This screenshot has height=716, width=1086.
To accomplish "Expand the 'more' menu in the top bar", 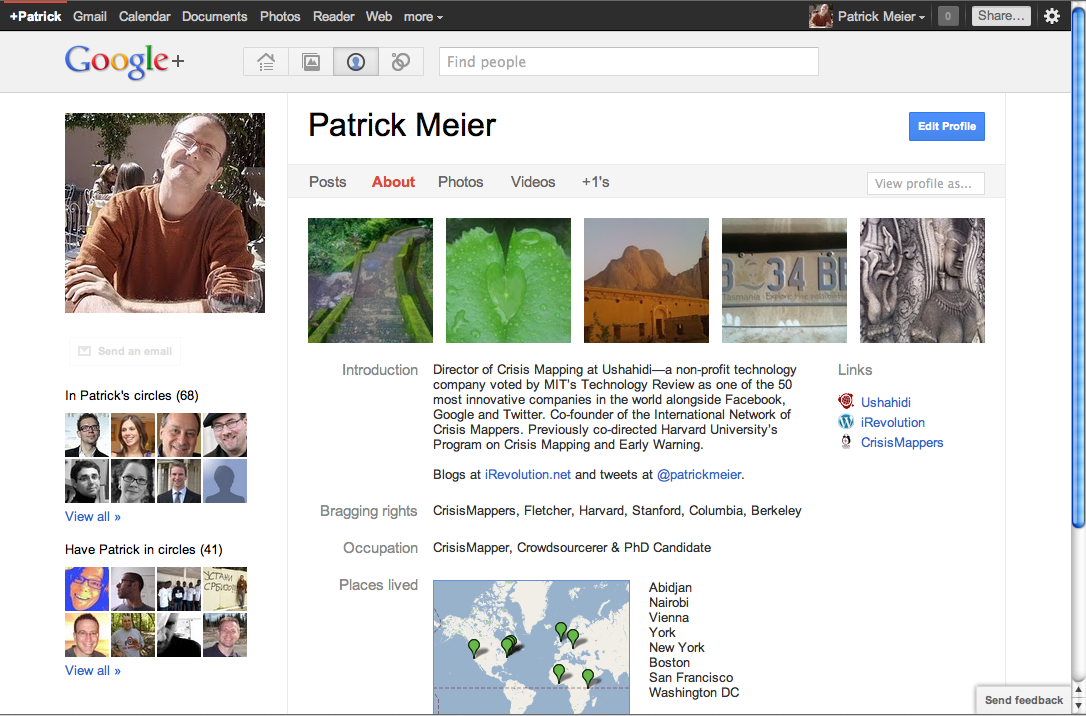I will click(x=423, y=17).
